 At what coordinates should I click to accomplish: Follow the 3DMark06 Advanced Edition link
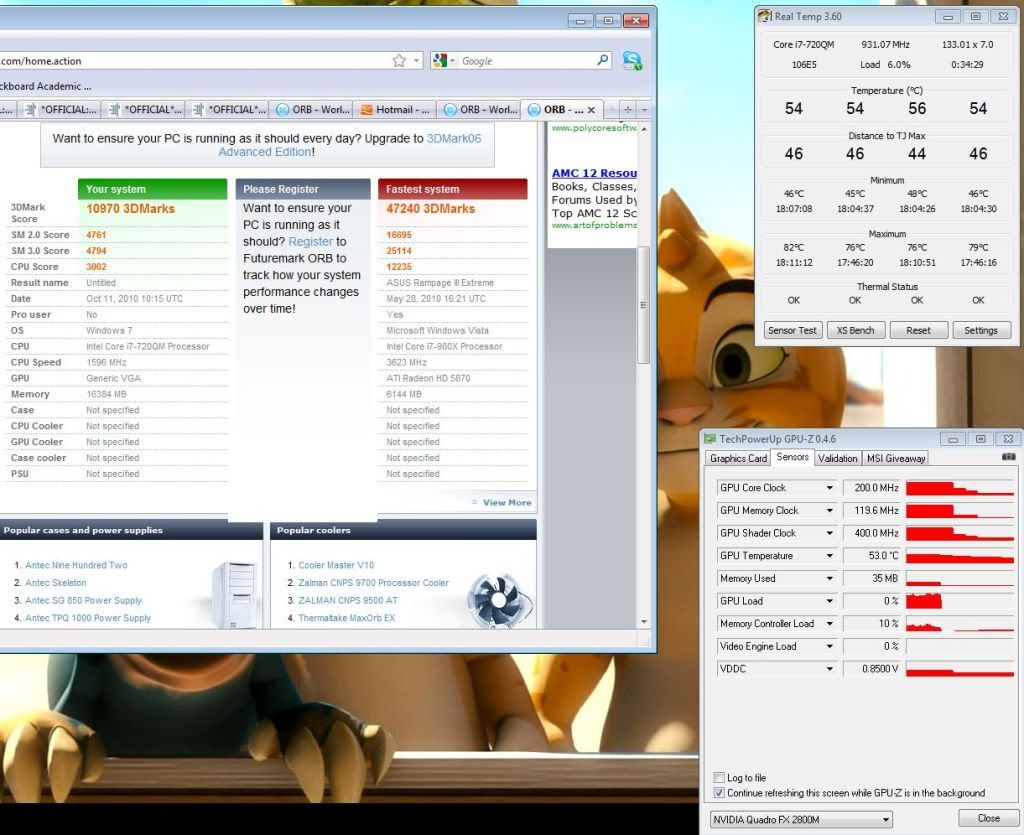pos(350,145)
